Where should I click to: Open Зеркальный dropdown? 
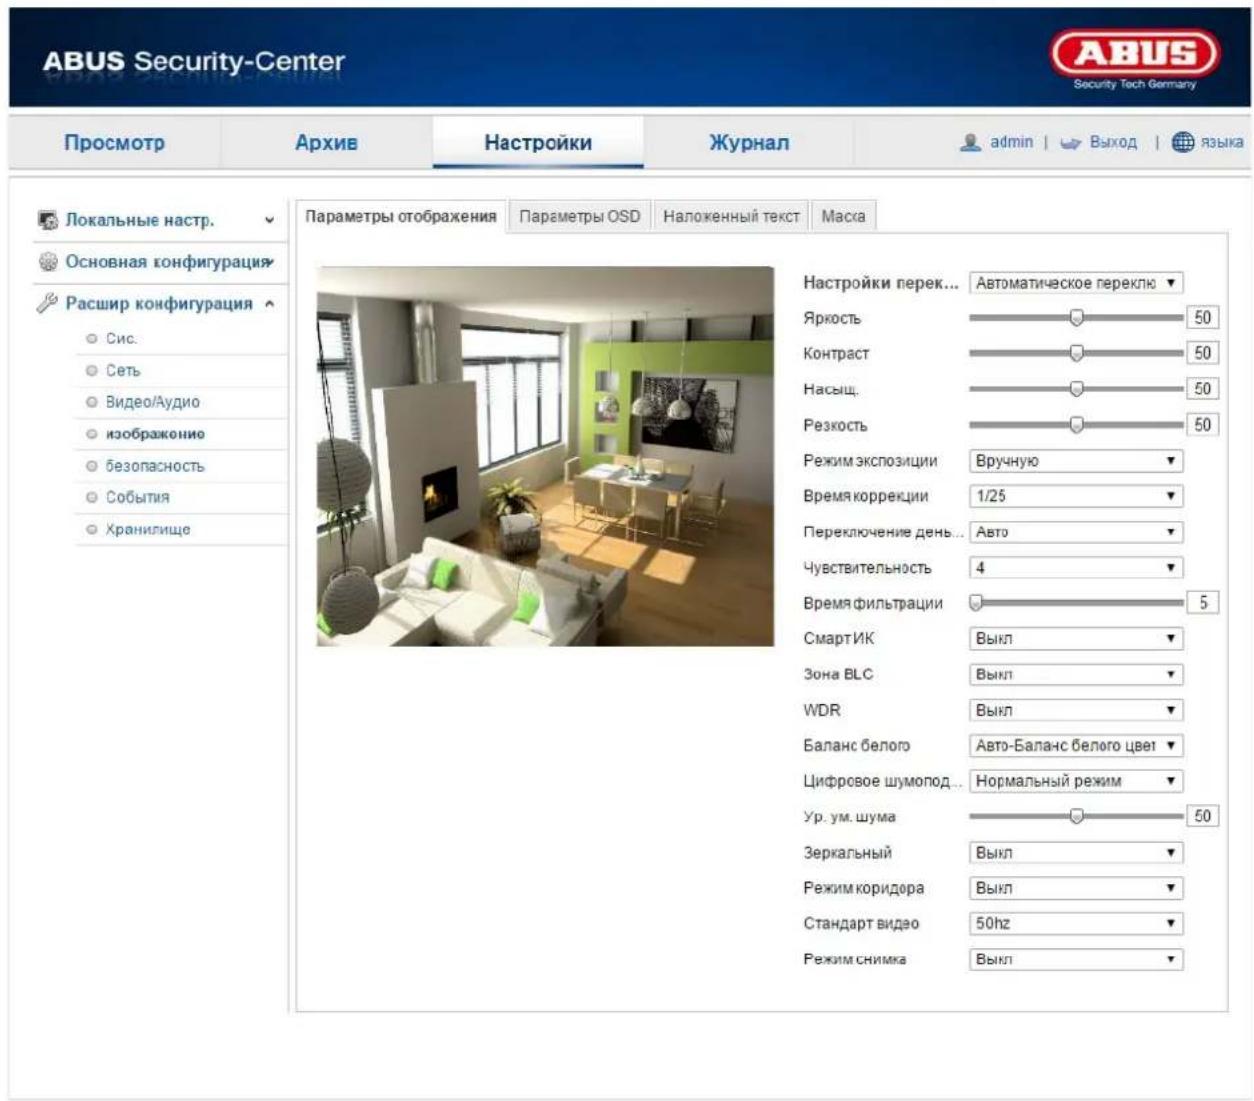tap(1076, 853)
